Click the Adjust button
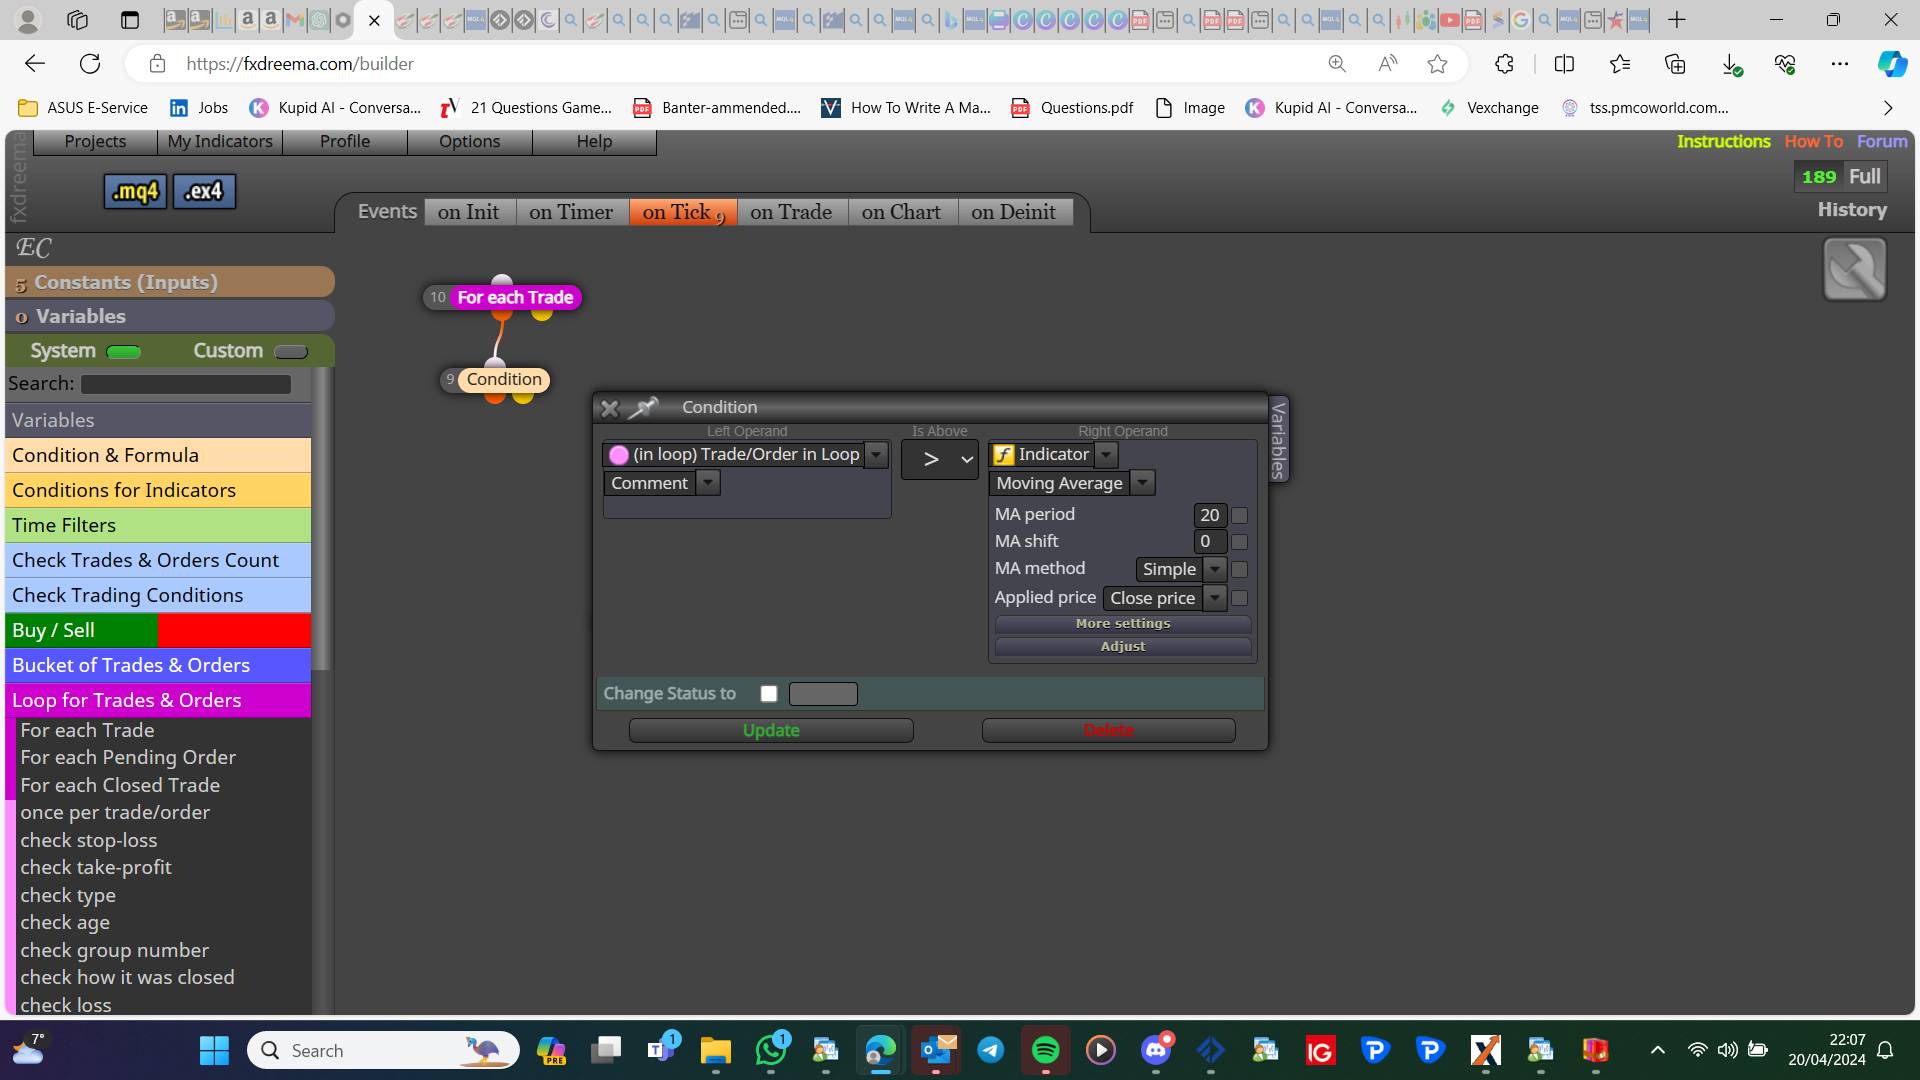1920x1080 pixels. (1123, 647)
